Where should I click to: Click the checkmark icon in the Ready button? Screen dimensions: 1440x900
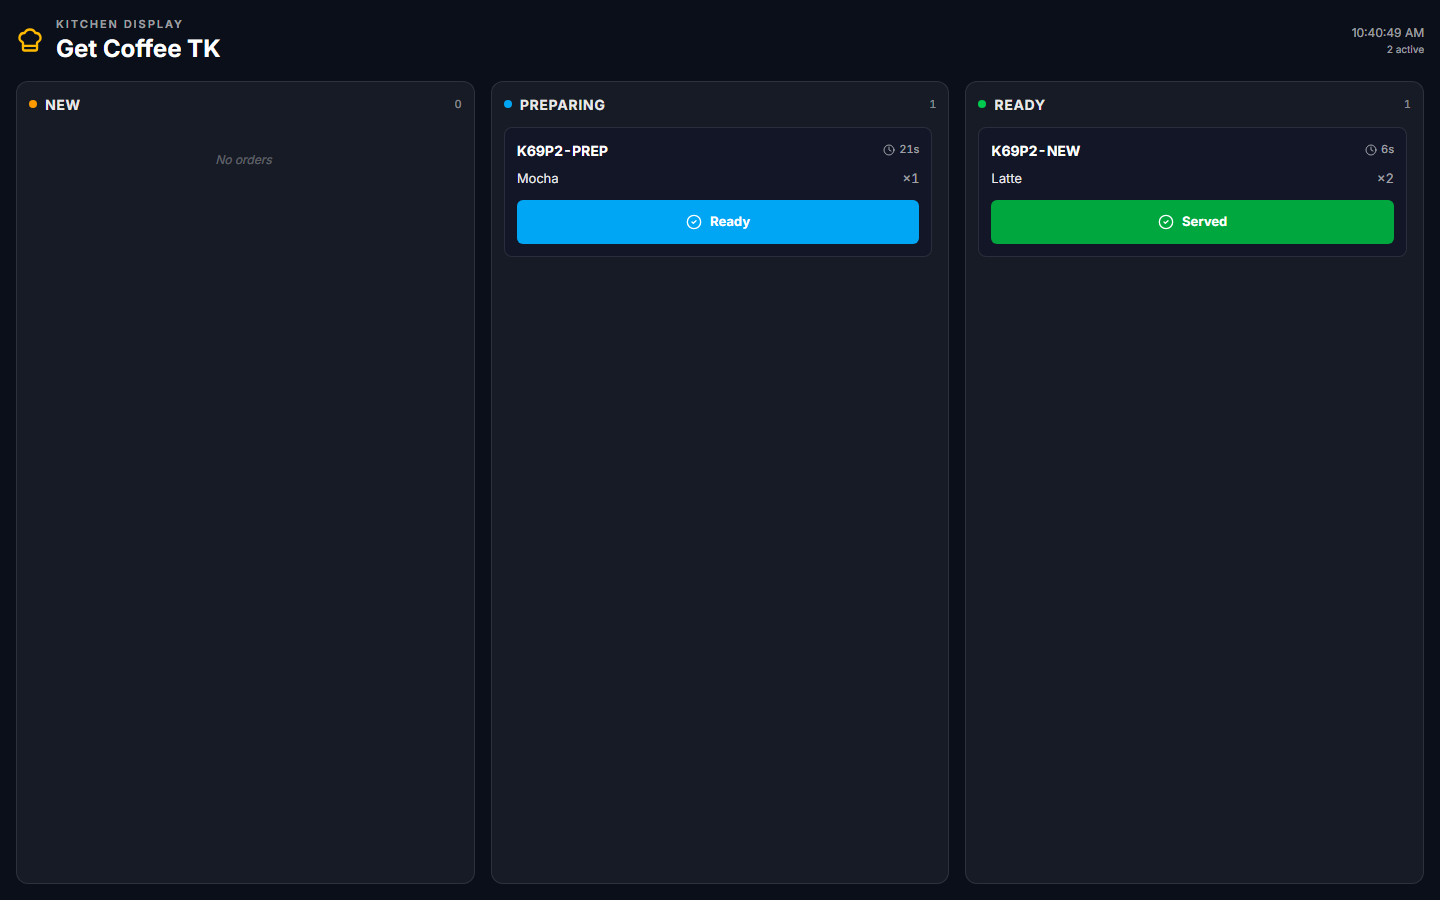(x=694, y=222)
